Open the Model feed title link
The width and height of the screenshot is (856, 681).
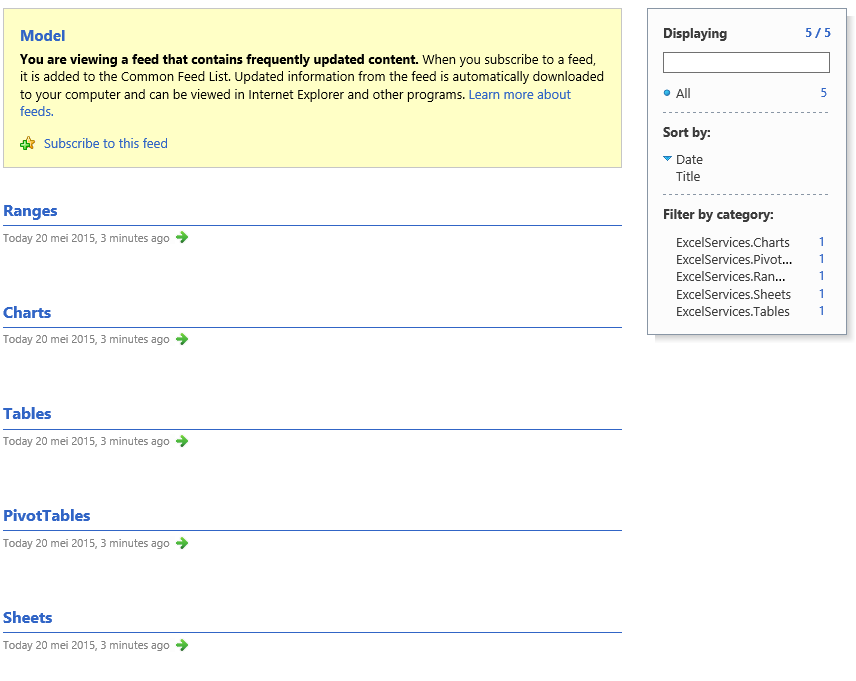[x=43, y=35]
